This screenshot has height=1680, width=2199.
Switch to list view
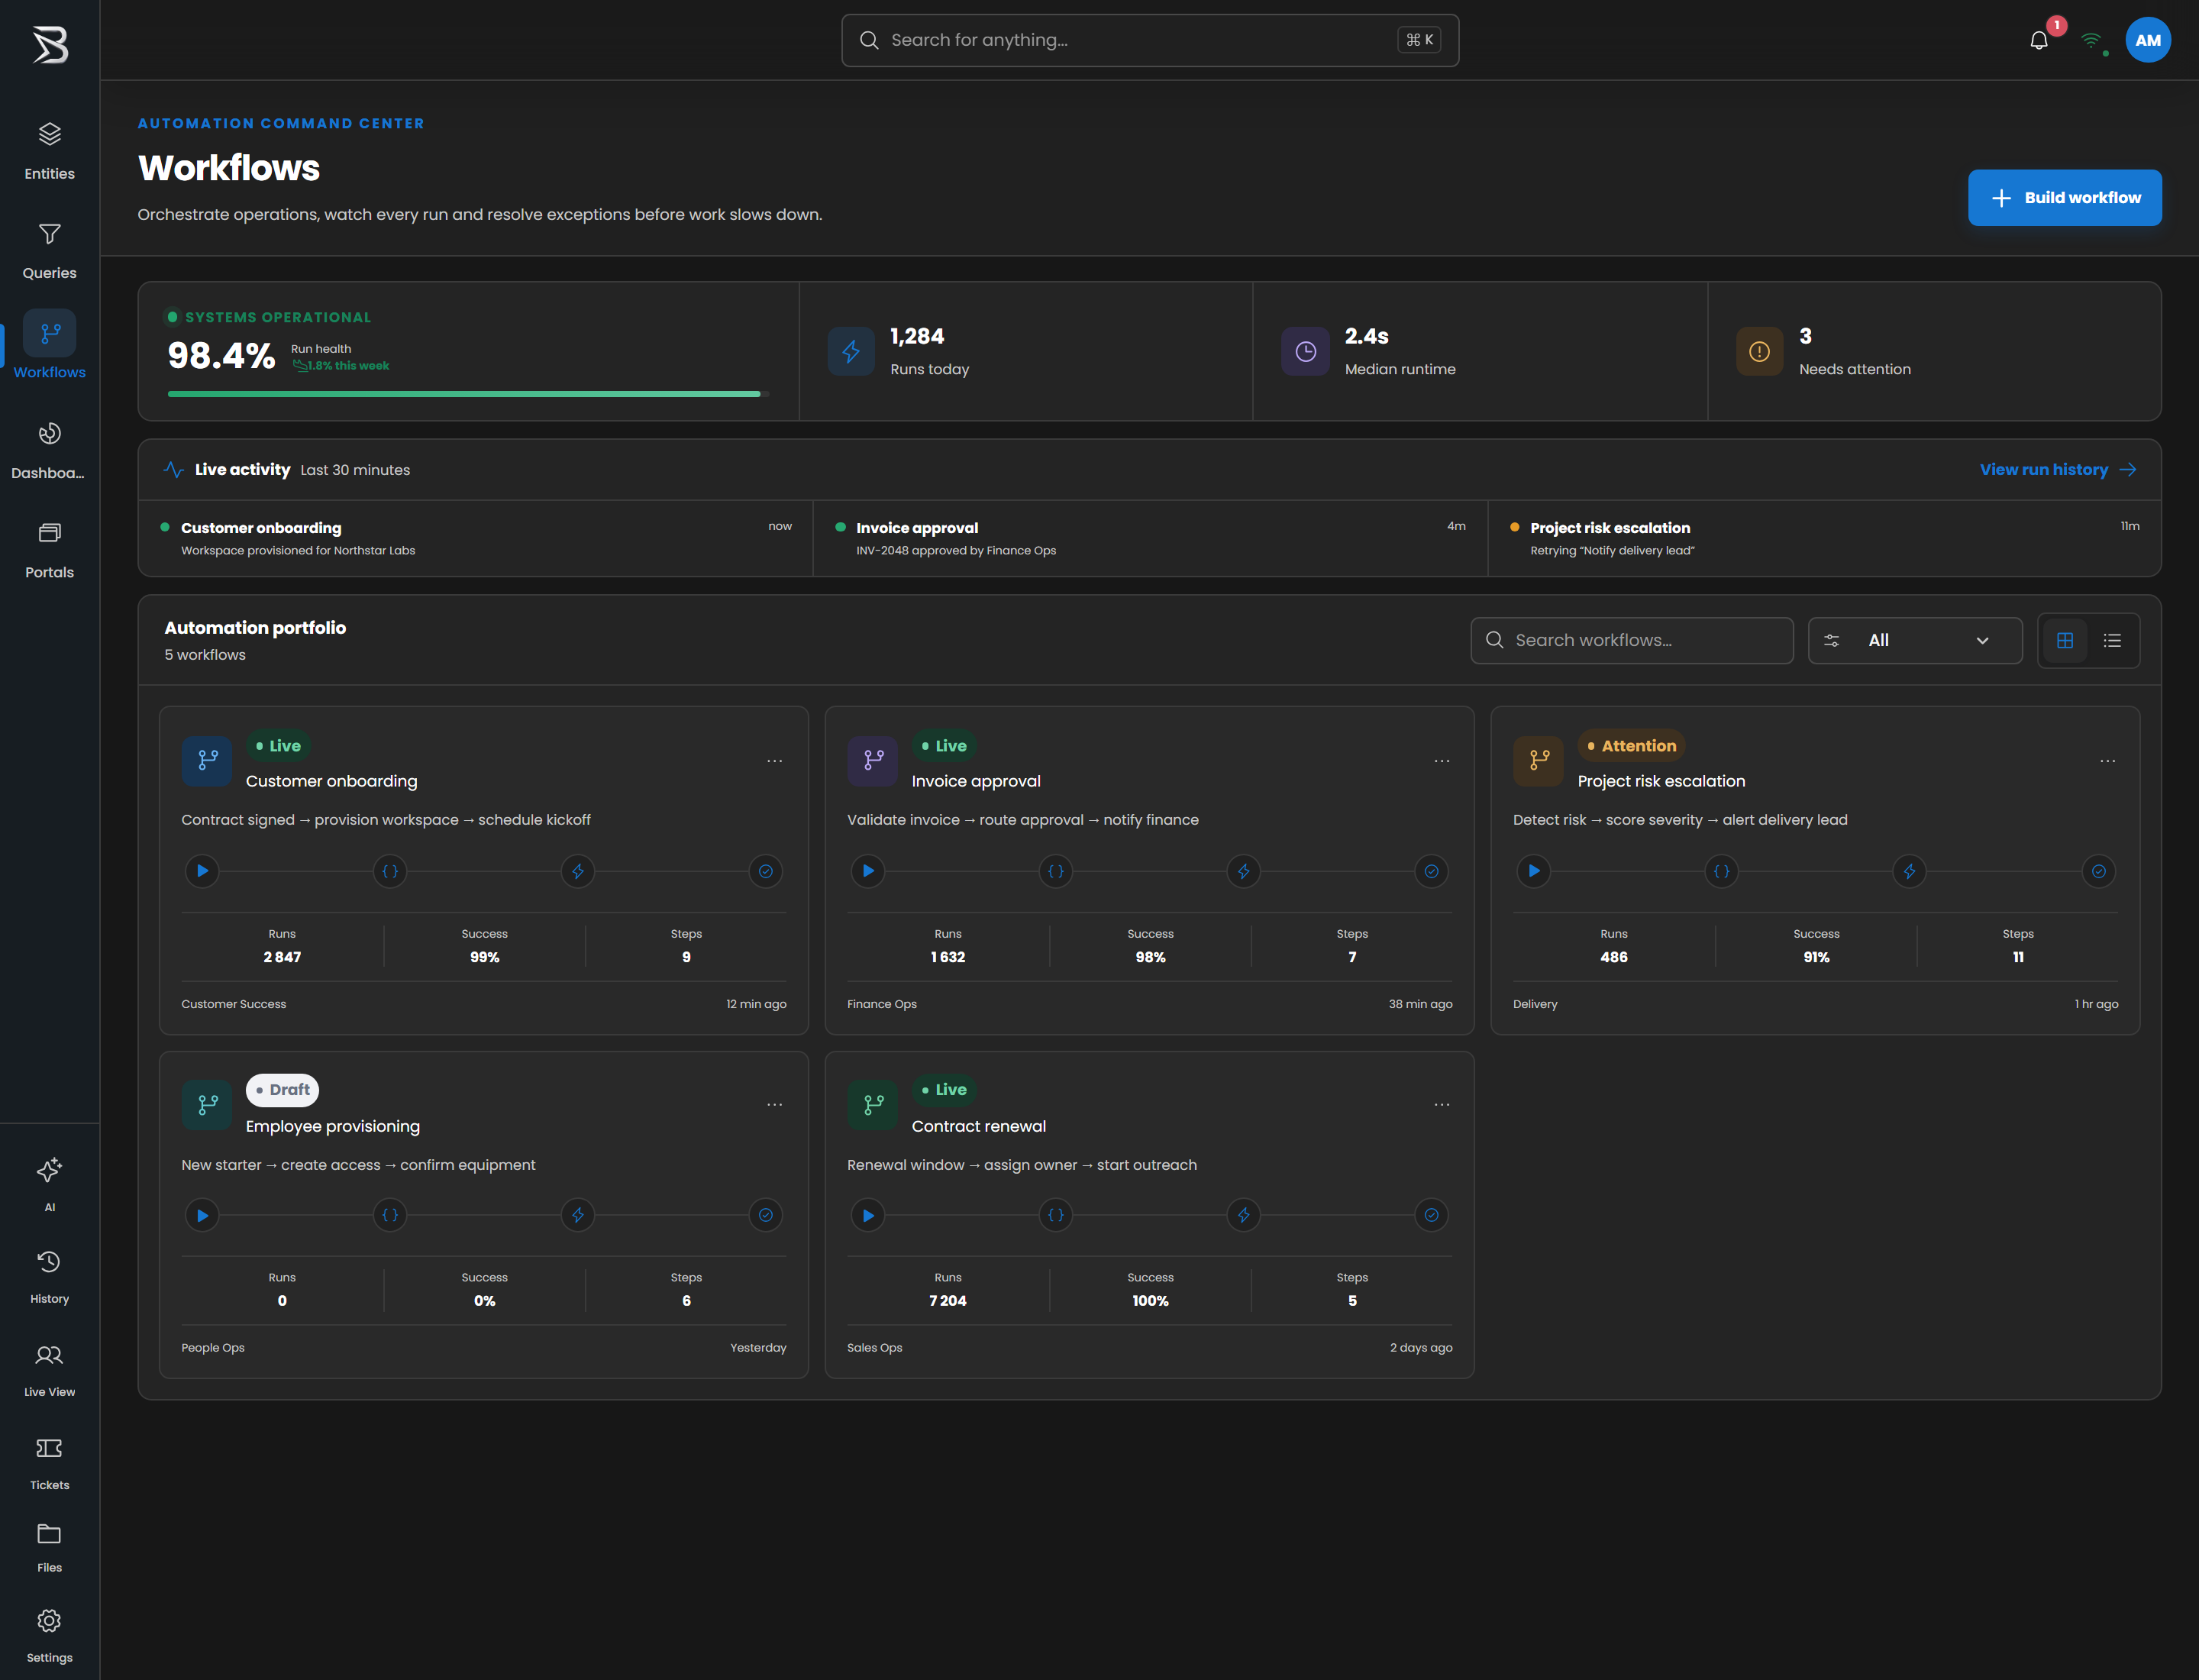click(x=2112, y=640)
